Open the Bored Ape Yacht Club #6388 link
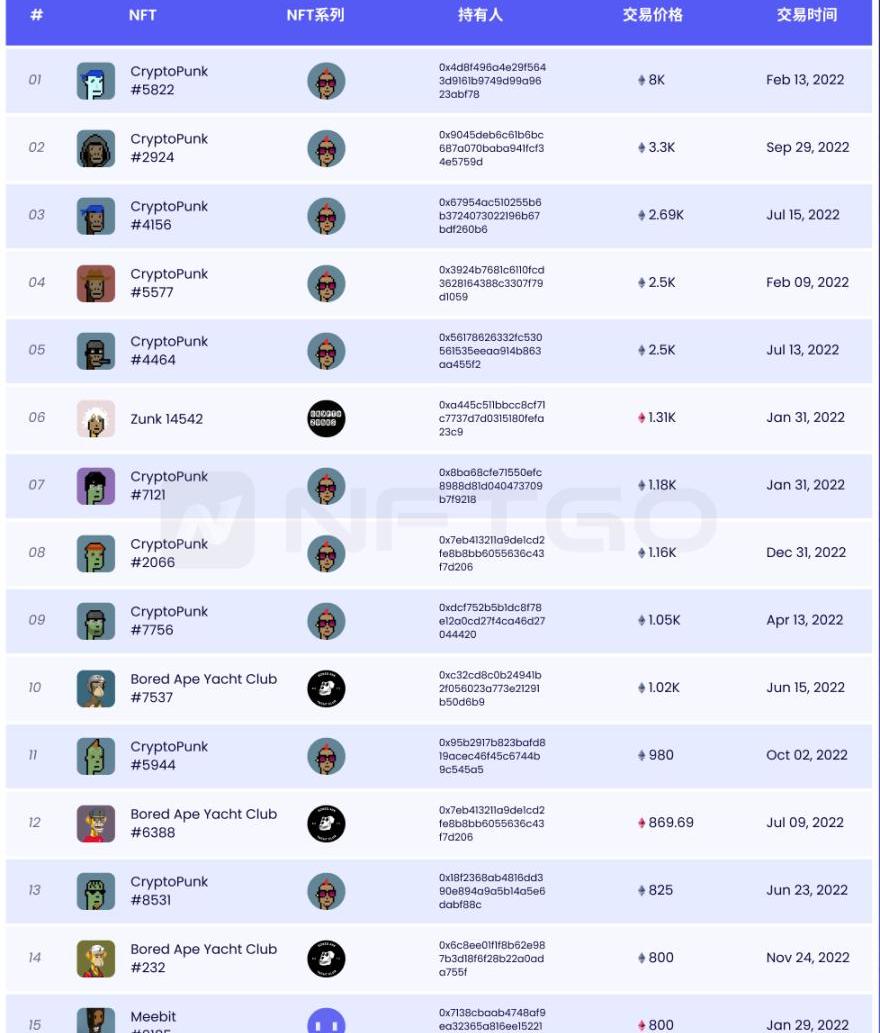 pyautogui.click(x=203, y=823)
